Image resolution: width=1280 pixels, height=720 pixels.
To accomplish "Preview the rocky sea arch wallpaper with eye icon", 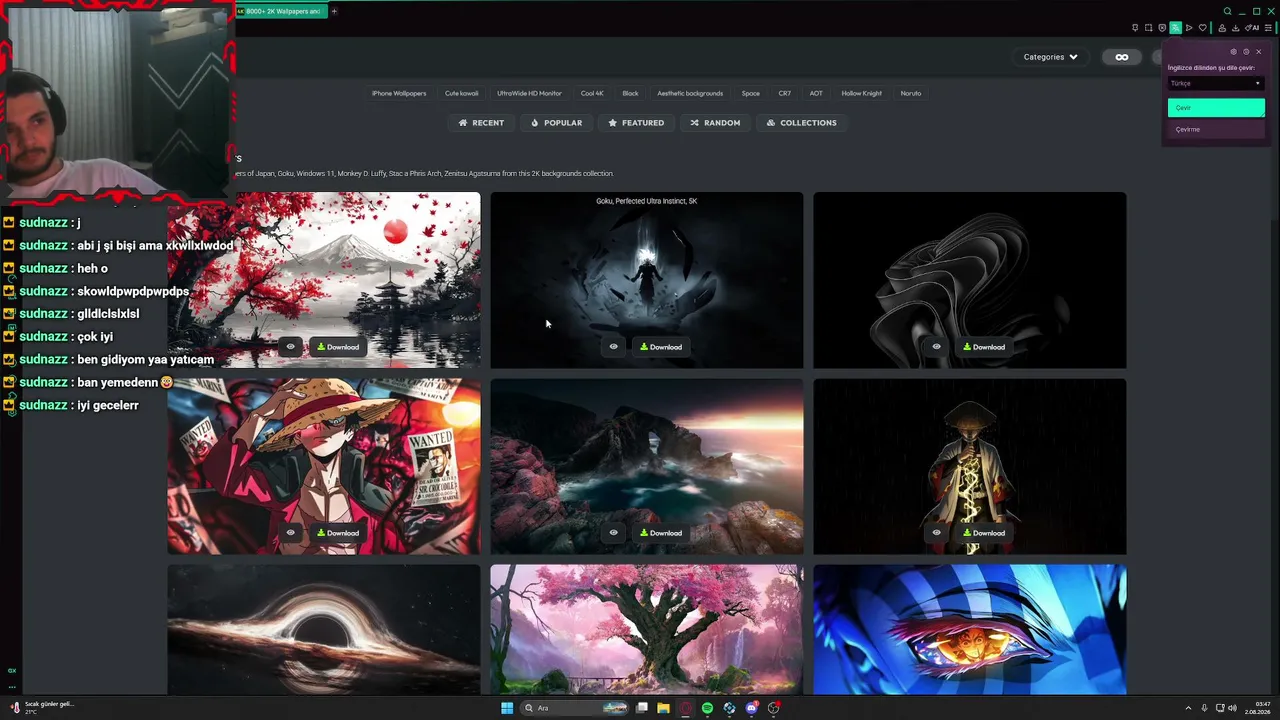I will coord(614,533).
